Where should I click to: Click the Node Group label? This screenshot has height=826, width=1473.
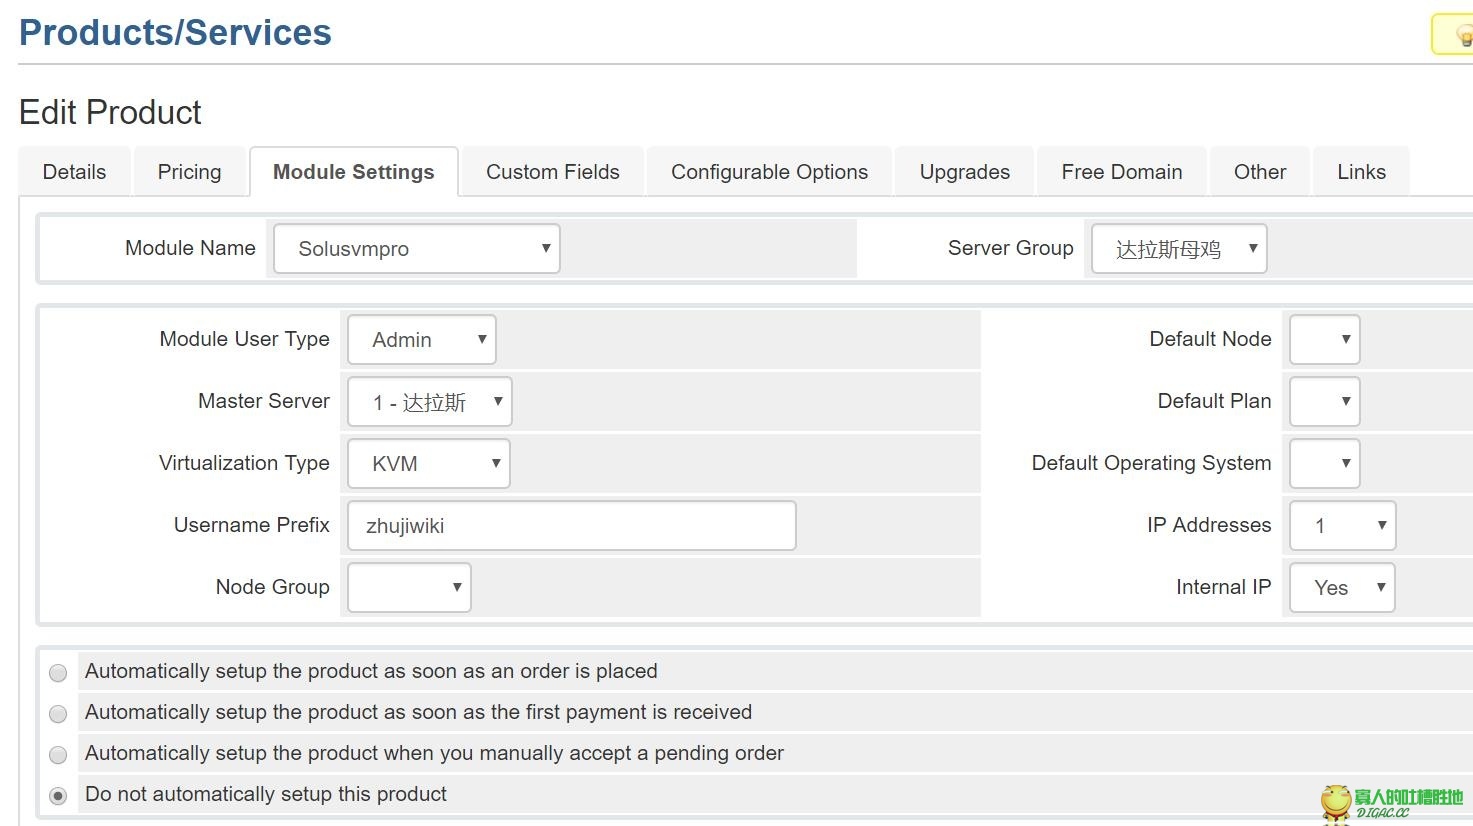(x=272, y=587)
